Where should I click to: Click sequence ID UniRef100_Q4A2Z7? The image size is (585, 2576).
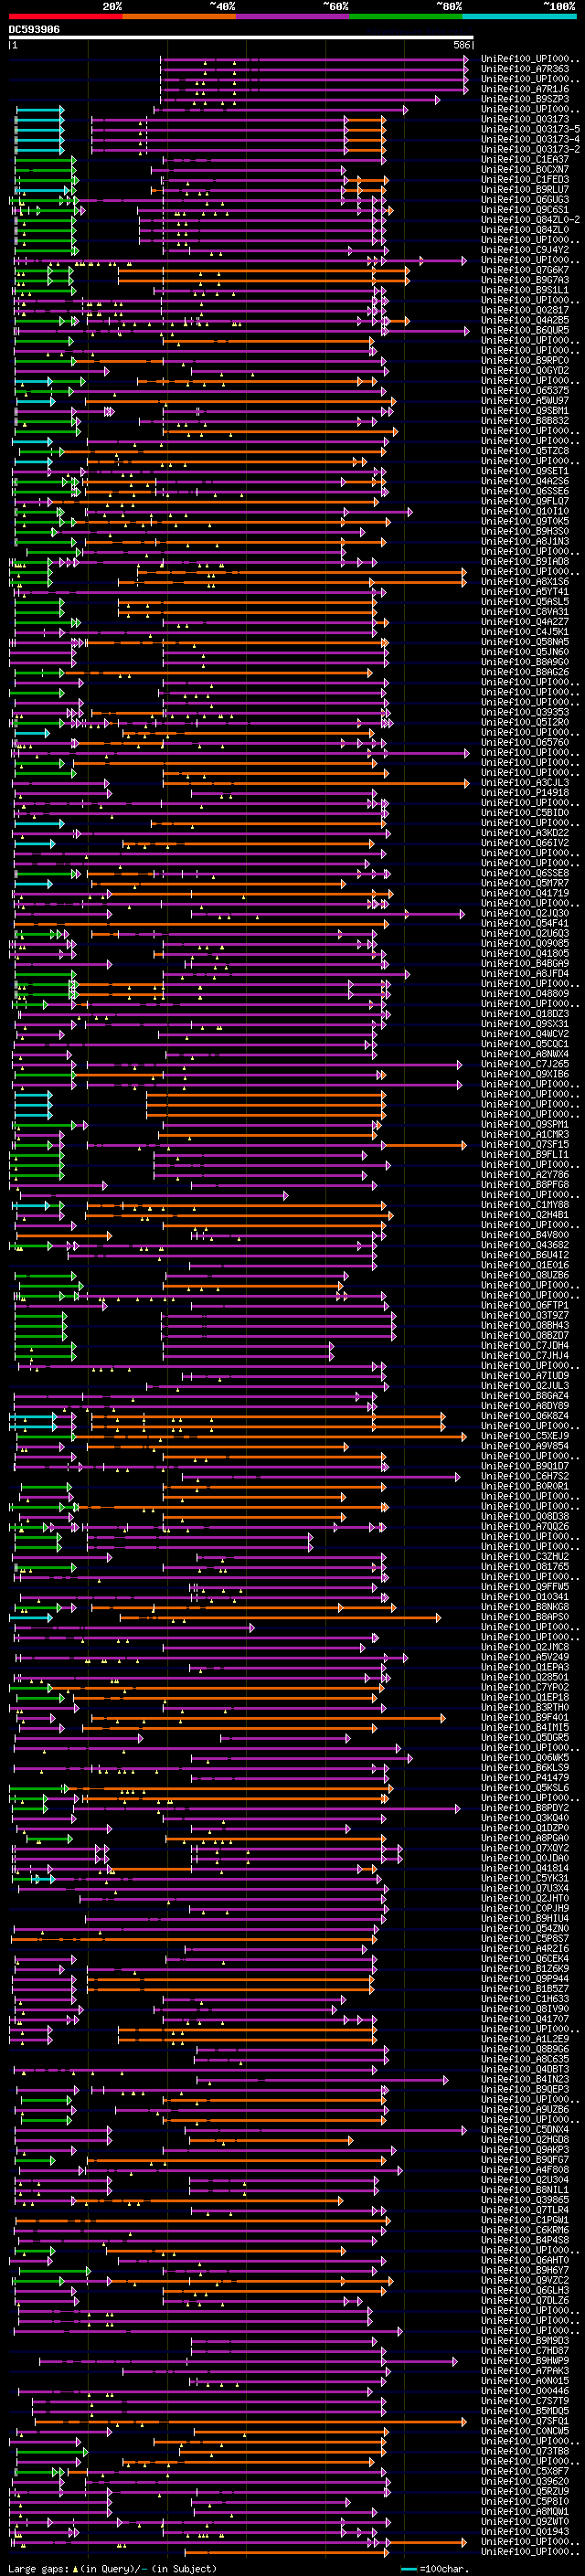click(525, 621)
